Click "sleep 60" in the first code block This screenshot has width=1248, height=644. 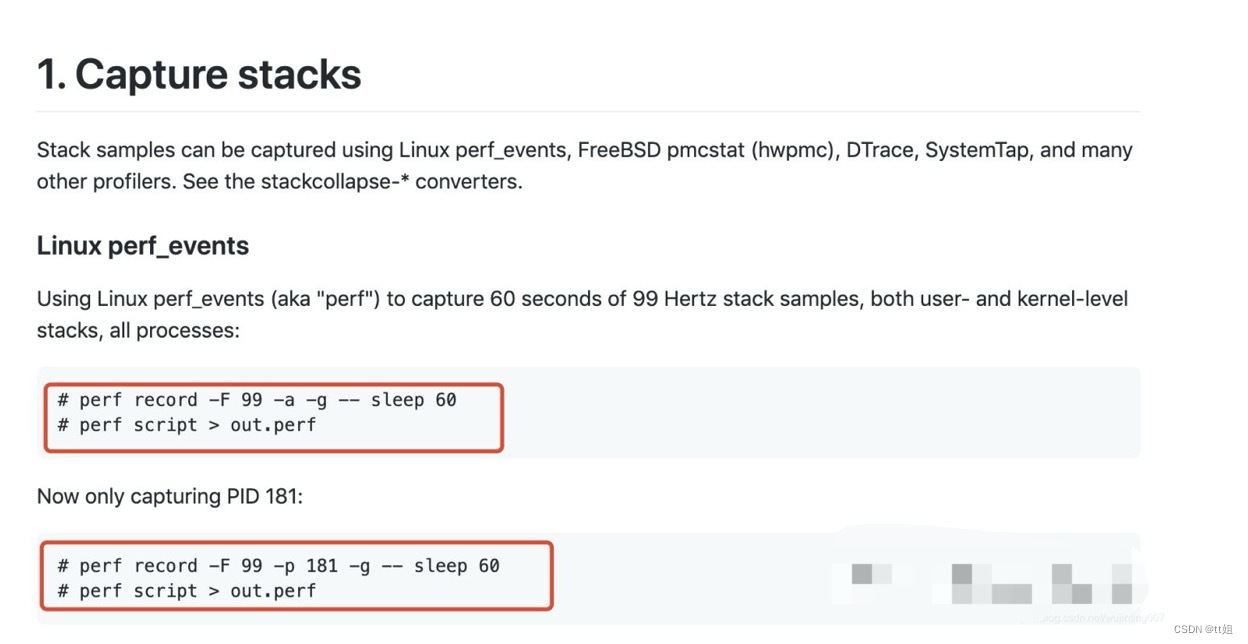click(x=413, y=400)
